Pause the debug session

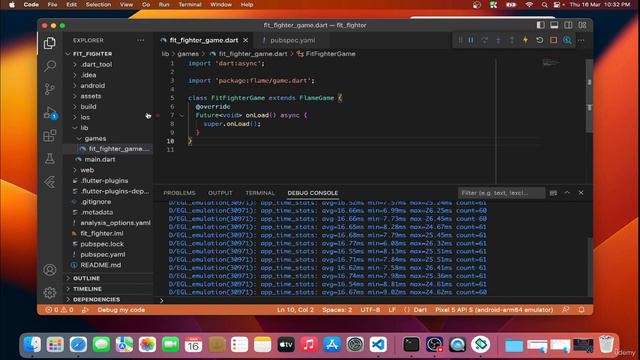[471, 40]
